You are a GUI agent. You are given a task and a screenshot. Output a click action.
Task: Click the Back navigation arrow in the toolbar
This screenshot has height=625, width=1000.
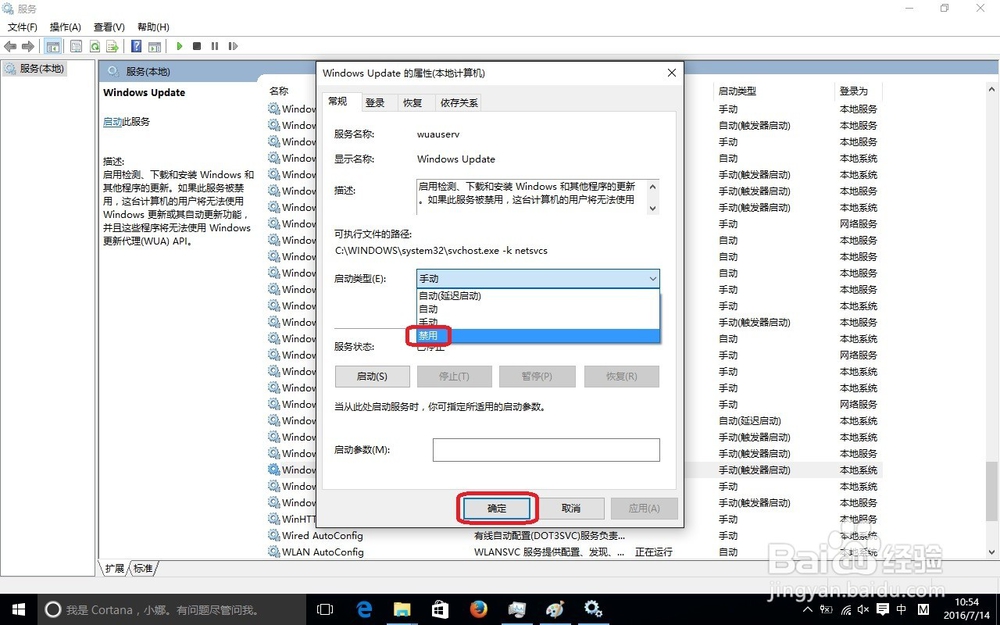[x=10, y=46]
